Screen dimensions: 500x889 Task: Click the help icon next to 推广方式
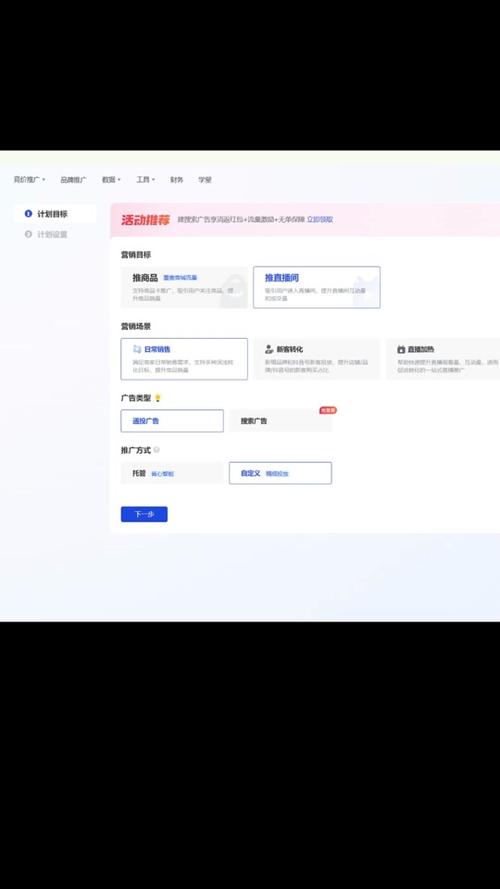(x=156, y=450)
